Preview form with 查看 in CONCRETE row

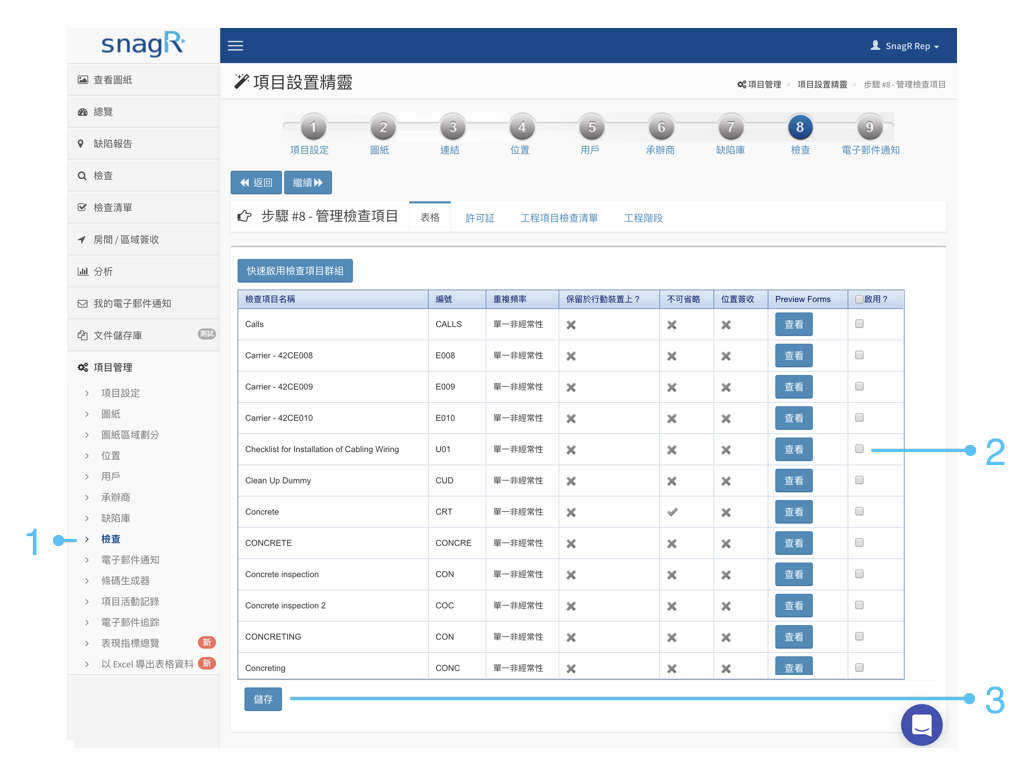[793, 543]
